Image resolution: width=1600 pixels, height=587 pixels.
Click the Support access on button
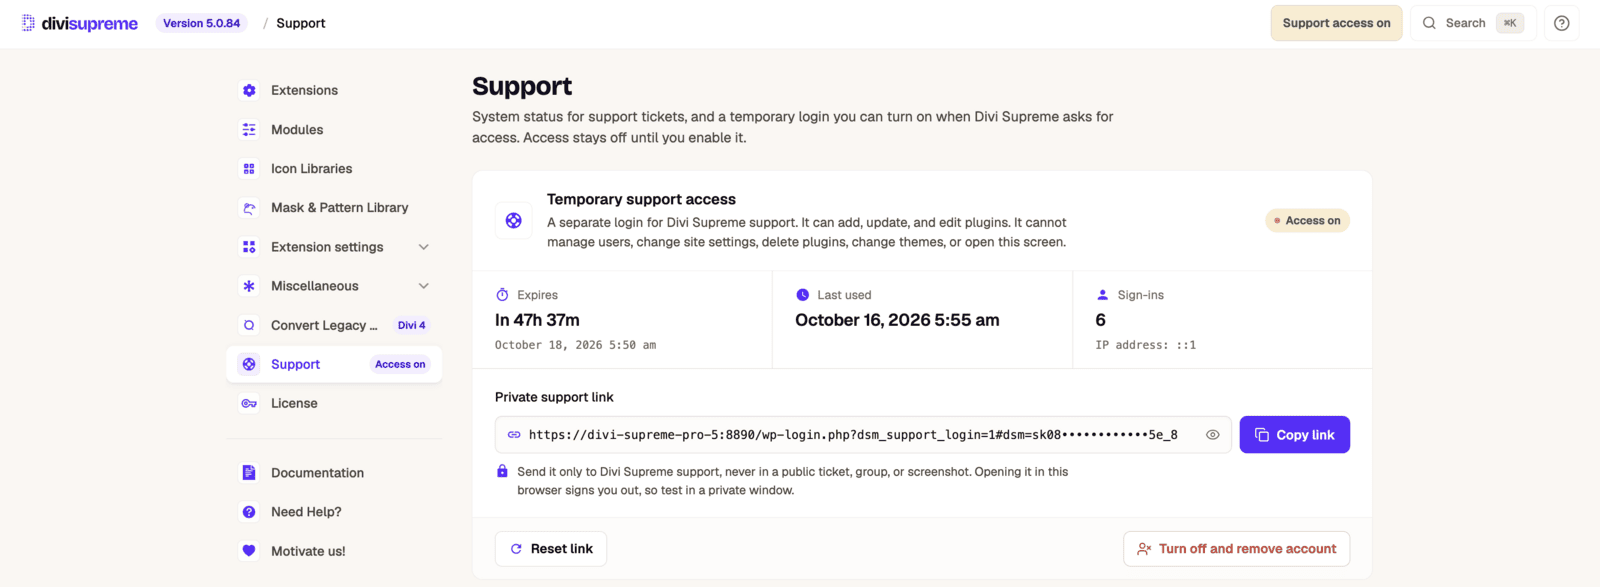(1336, 23)
